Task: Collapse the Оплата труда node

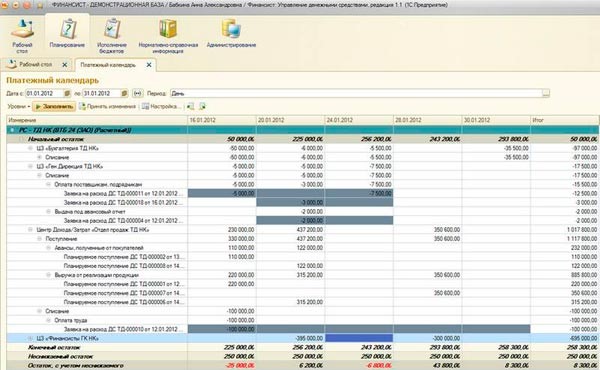Action: (49, 320)
